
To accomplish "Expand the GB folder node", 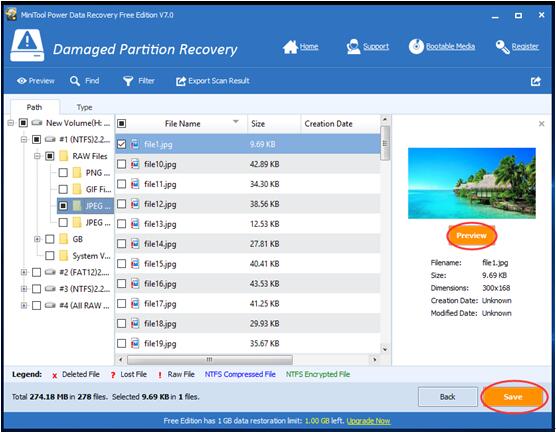I will (x=37, y=239).
